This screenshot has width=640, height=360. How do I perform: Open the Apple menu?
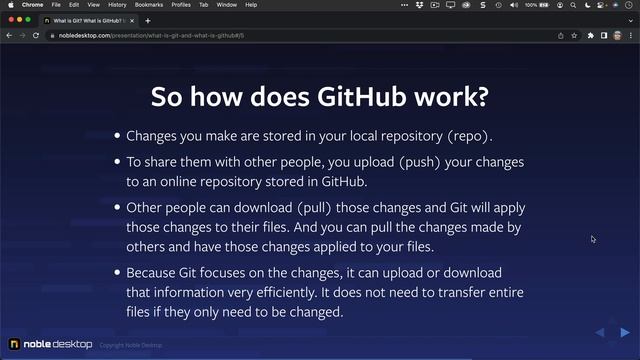(x=11, y=5)
